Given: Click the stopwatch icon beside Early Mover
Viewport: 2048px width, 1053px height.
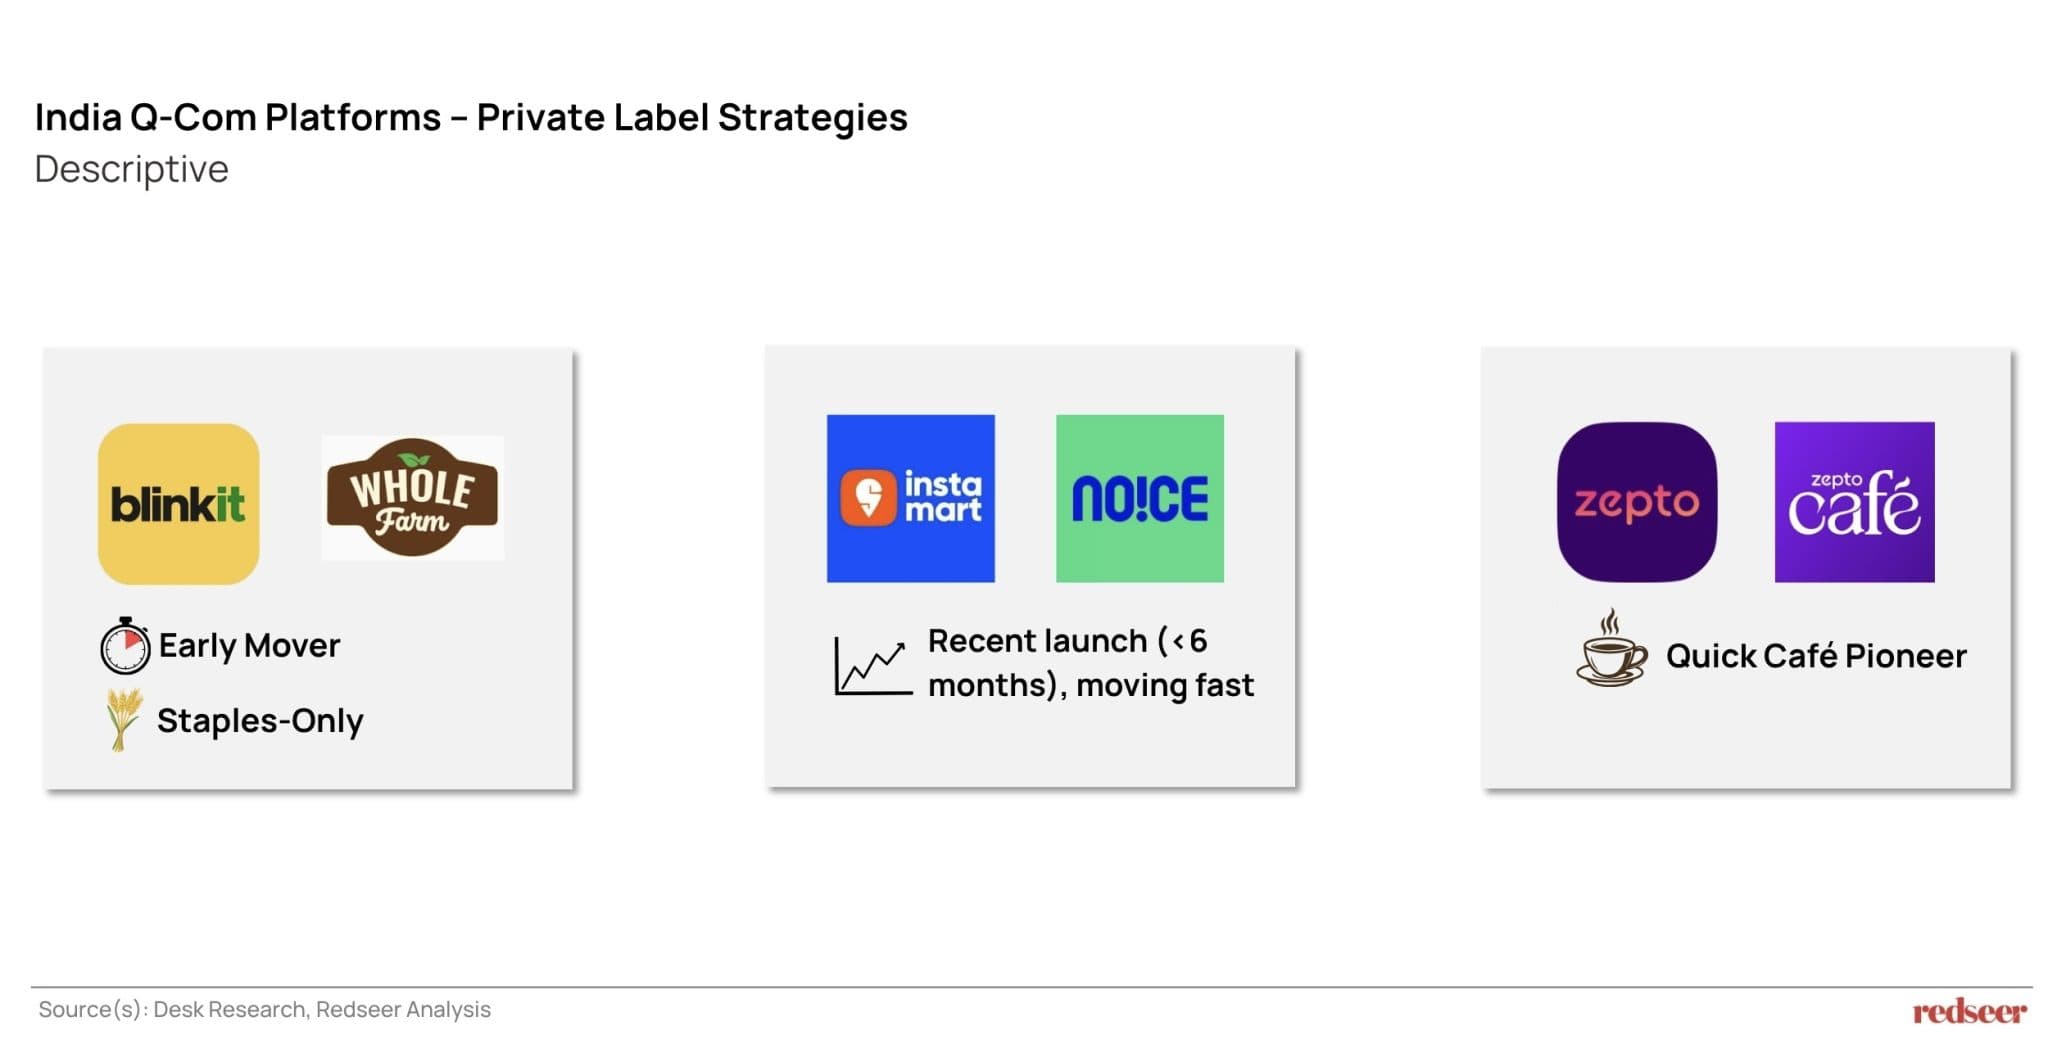Looking at the screenshot, I should point(125,646).
